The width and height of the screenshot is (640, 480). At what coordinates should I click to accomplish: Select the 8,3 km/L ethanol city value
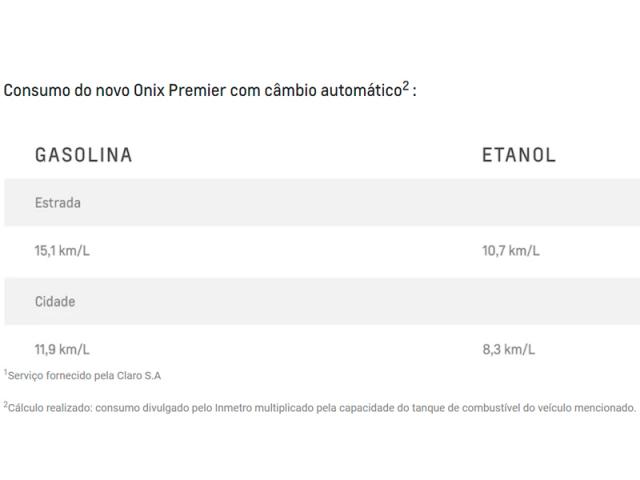509,349
